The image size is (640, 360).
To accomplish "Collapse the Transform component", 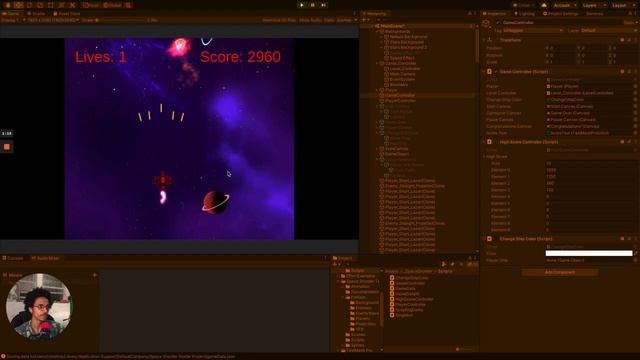I will click(484, 40).
